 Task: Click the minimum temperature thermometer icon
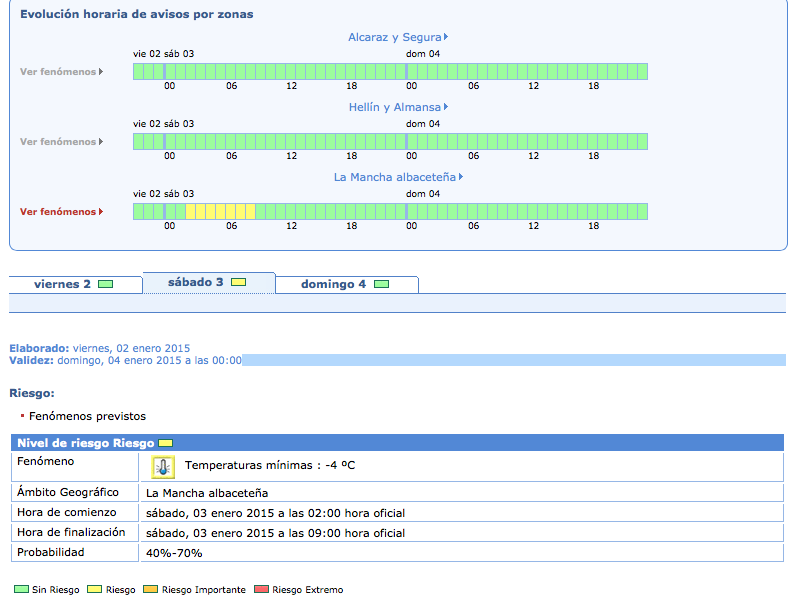pyautogui.click(x=163, y=467)
